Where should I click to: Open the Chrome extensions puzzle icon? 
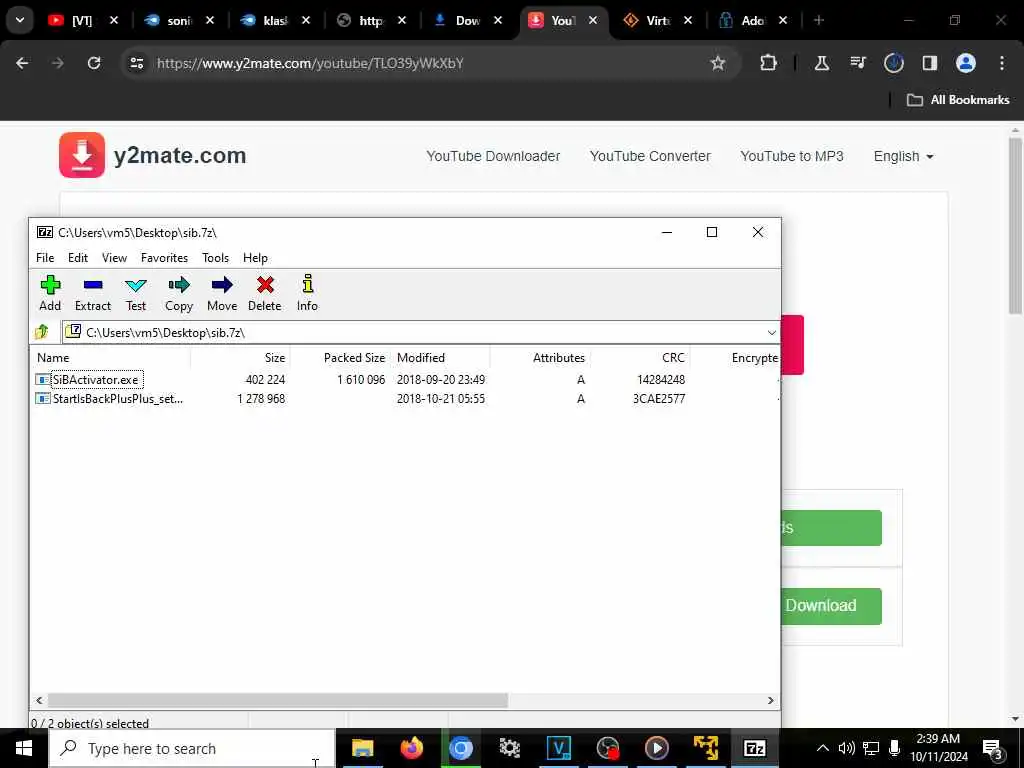769,63
